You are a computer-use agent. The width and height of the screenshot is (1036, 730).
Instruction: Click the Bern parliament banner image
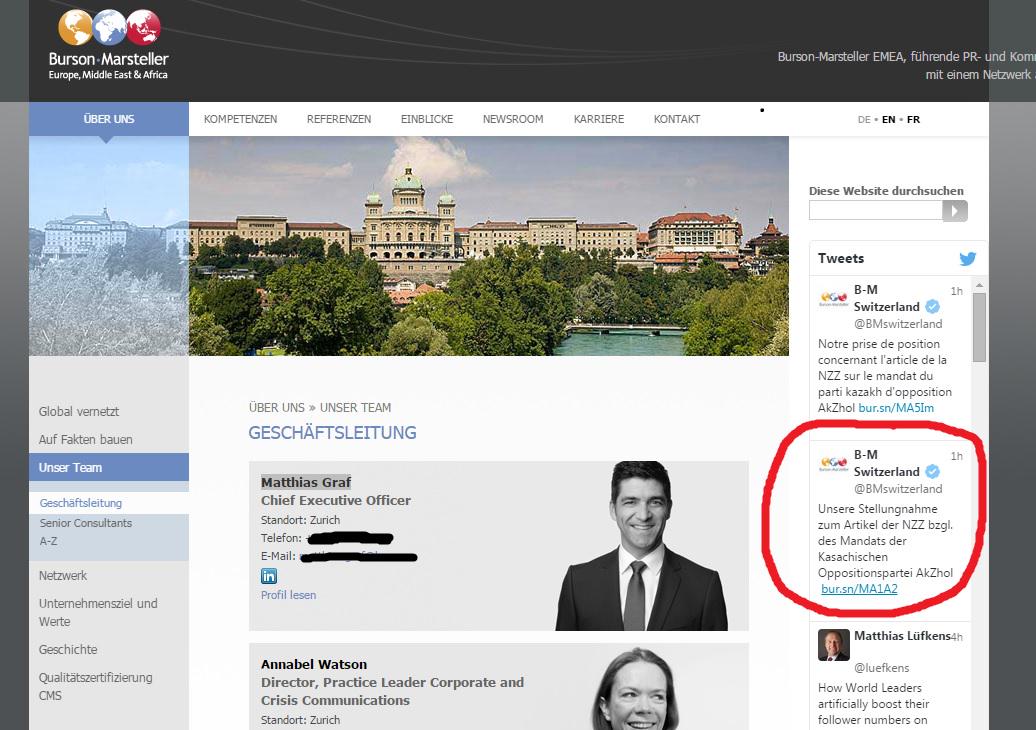pos(489,246)
